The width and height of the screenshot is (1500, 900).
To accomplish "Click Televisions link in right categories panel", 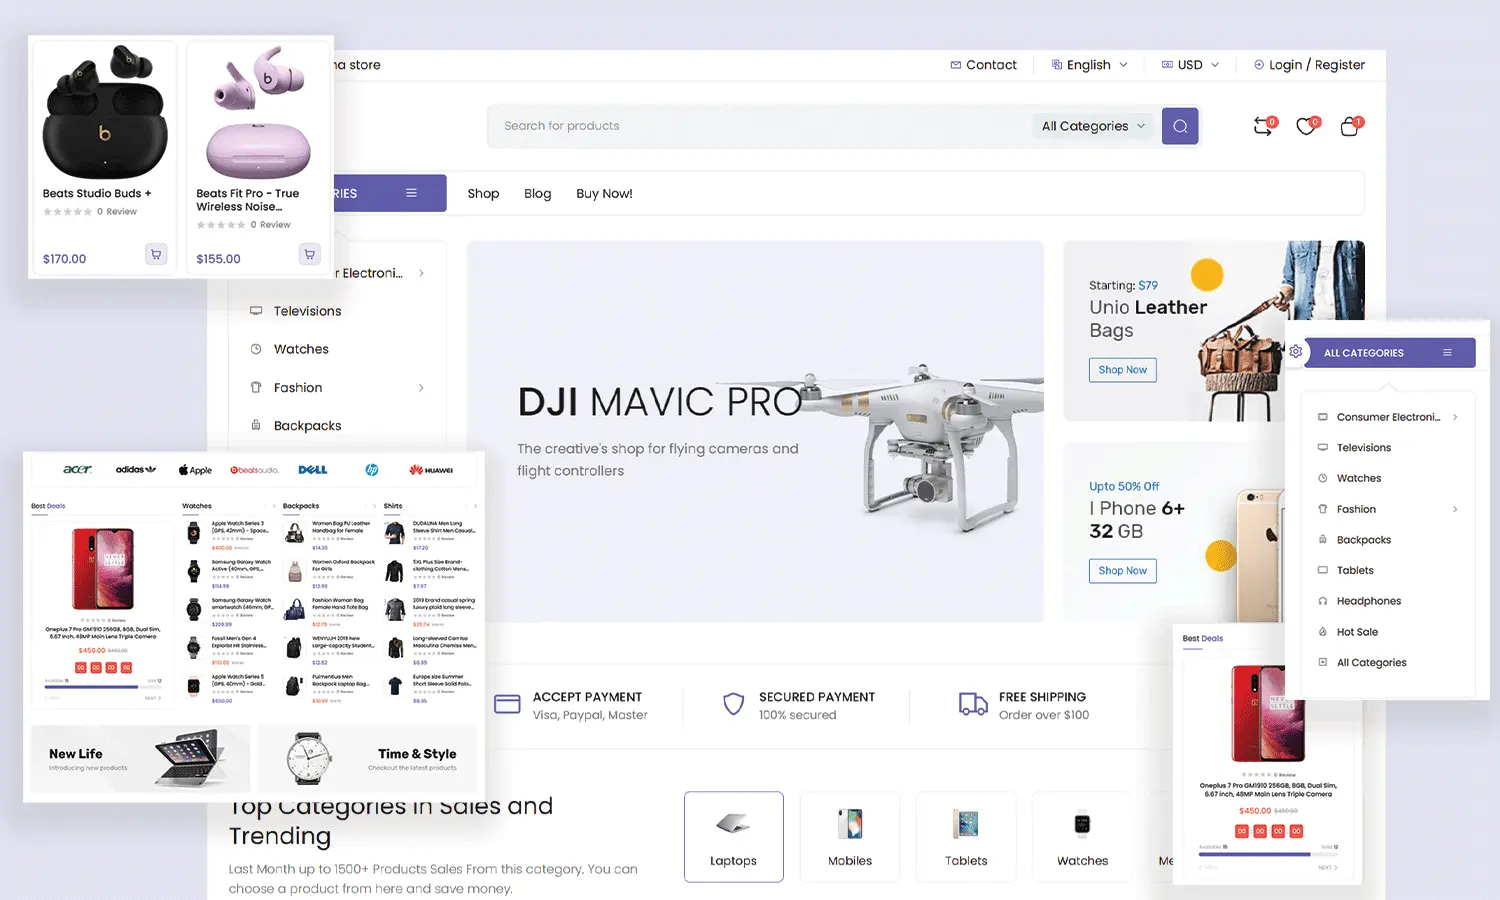I will [1363, 448].
